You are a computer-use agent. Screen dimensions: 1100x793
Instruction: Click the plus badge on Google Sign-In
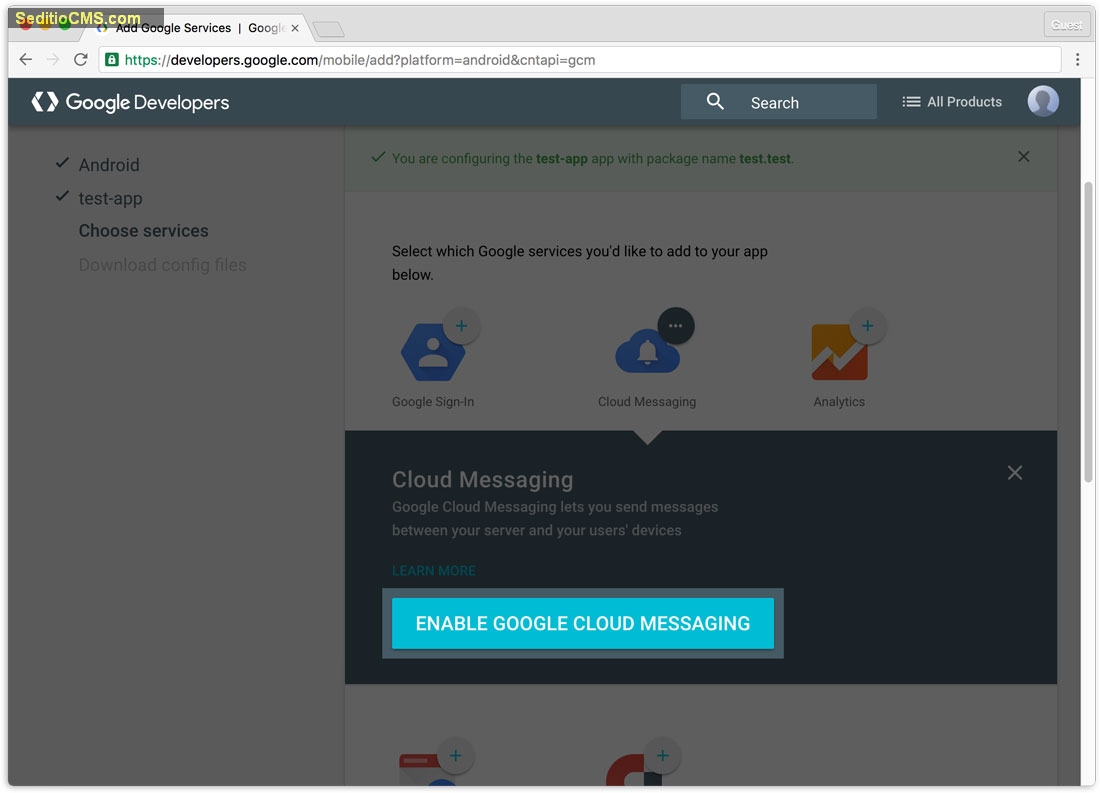462,326
